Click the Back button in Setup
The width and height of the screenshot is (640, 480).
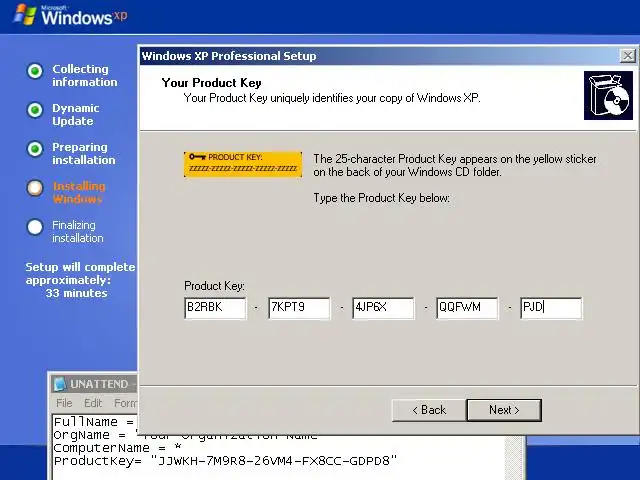429,410
